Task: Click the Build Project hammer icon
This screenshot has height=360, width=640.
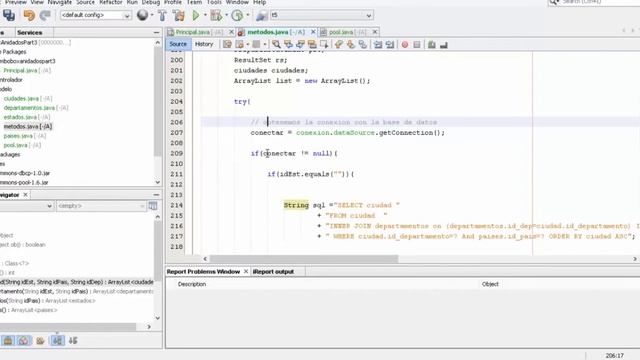Action: click(x=162, y=16)
